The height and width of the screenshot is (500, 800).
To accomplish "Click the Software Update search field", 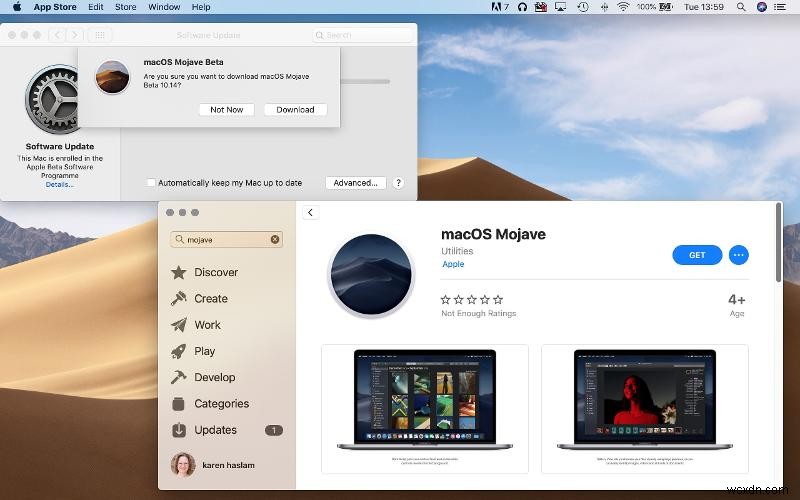I will click(362, 35).
